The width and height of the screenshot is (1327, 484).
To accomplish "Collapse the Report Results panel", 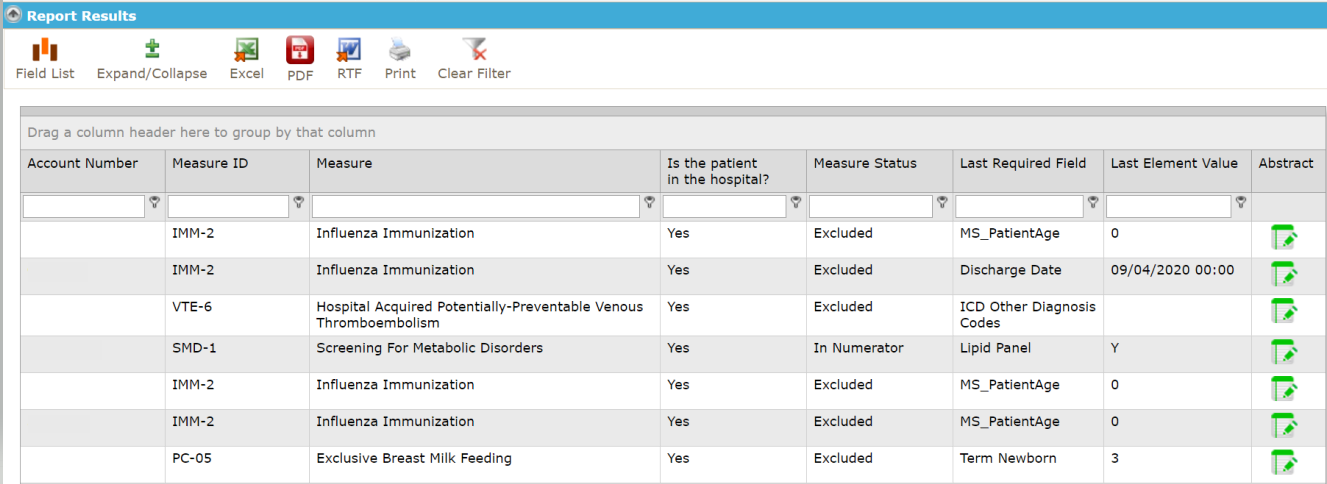I will tap(14, 15).
